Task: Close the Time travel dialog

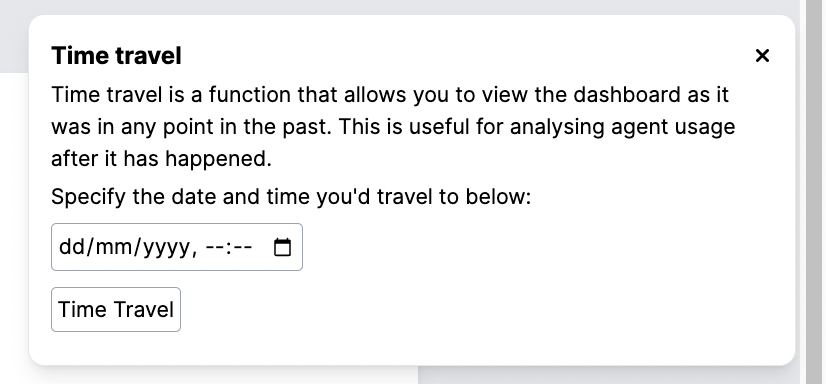Action: [x=762, y=55]
